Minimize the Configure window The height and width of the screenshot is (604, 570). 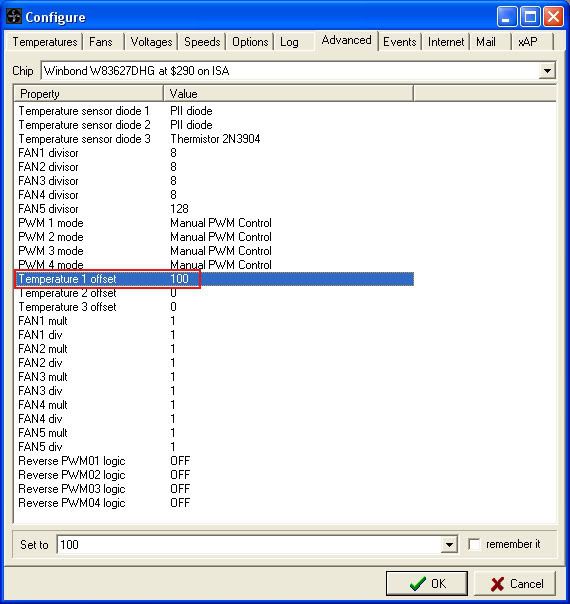click(x=507, y=17)
